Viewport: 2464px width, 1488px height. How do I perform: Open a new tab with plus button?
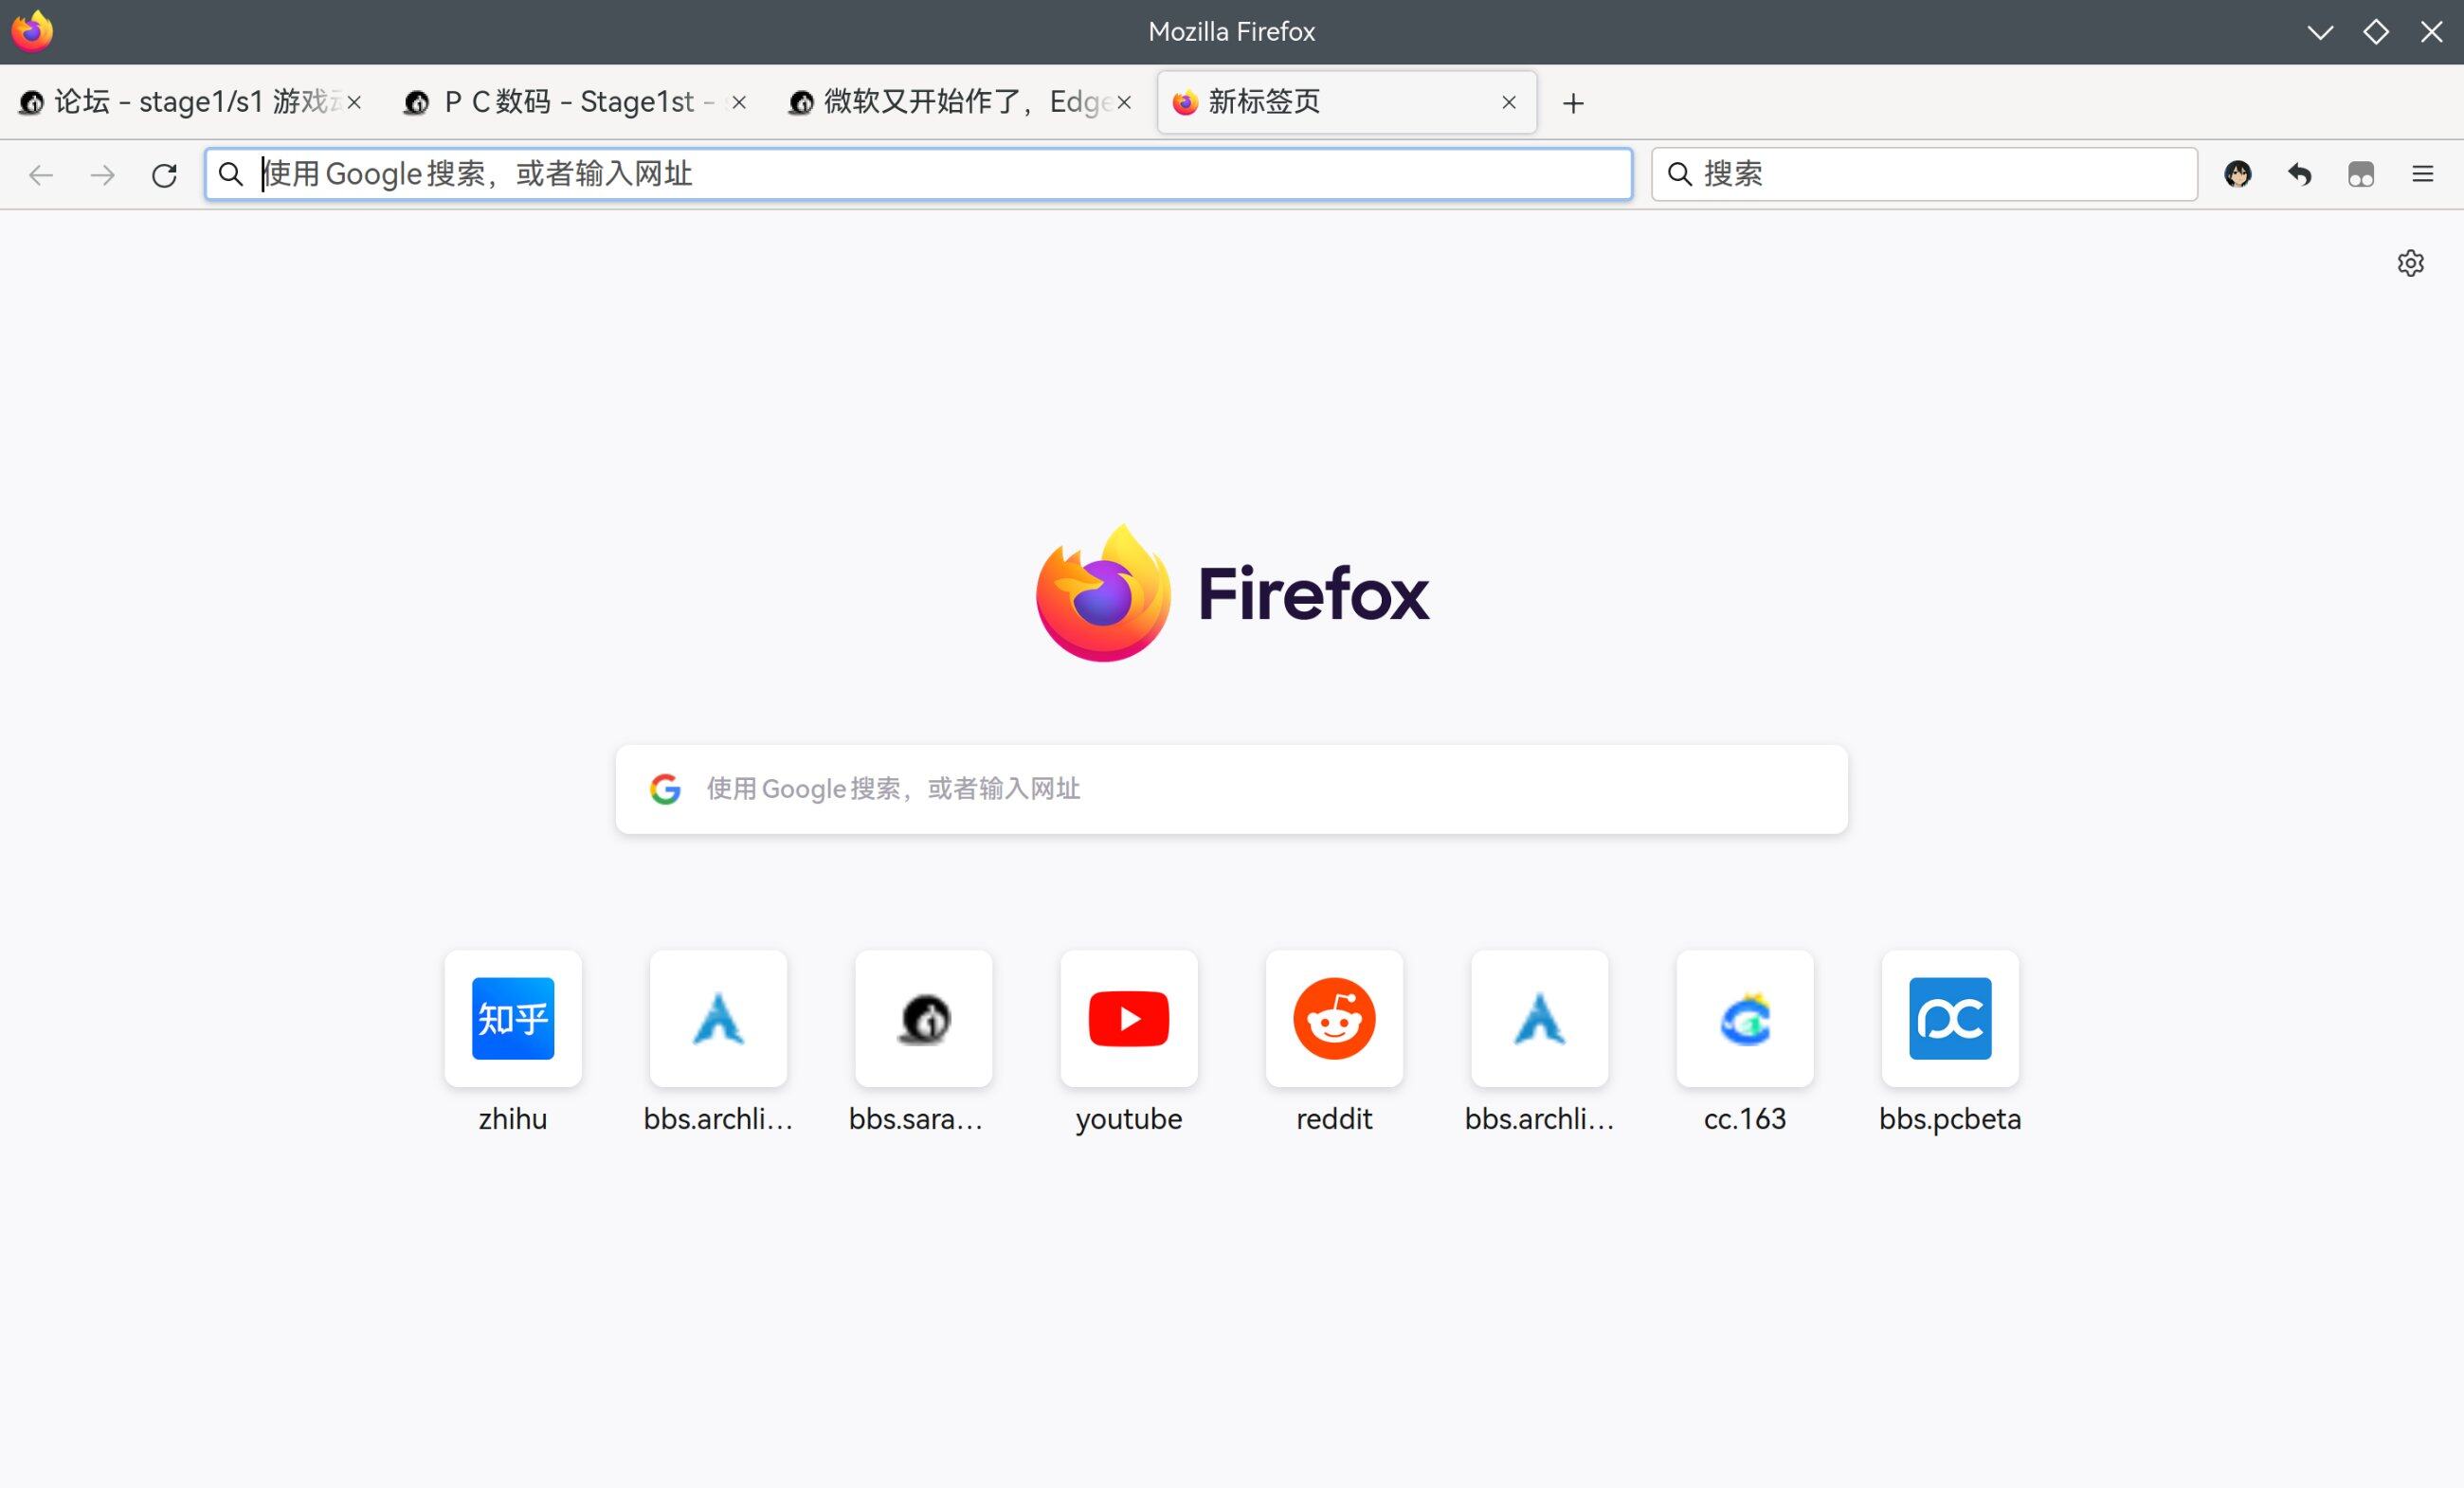click(x=1573, y=103)
